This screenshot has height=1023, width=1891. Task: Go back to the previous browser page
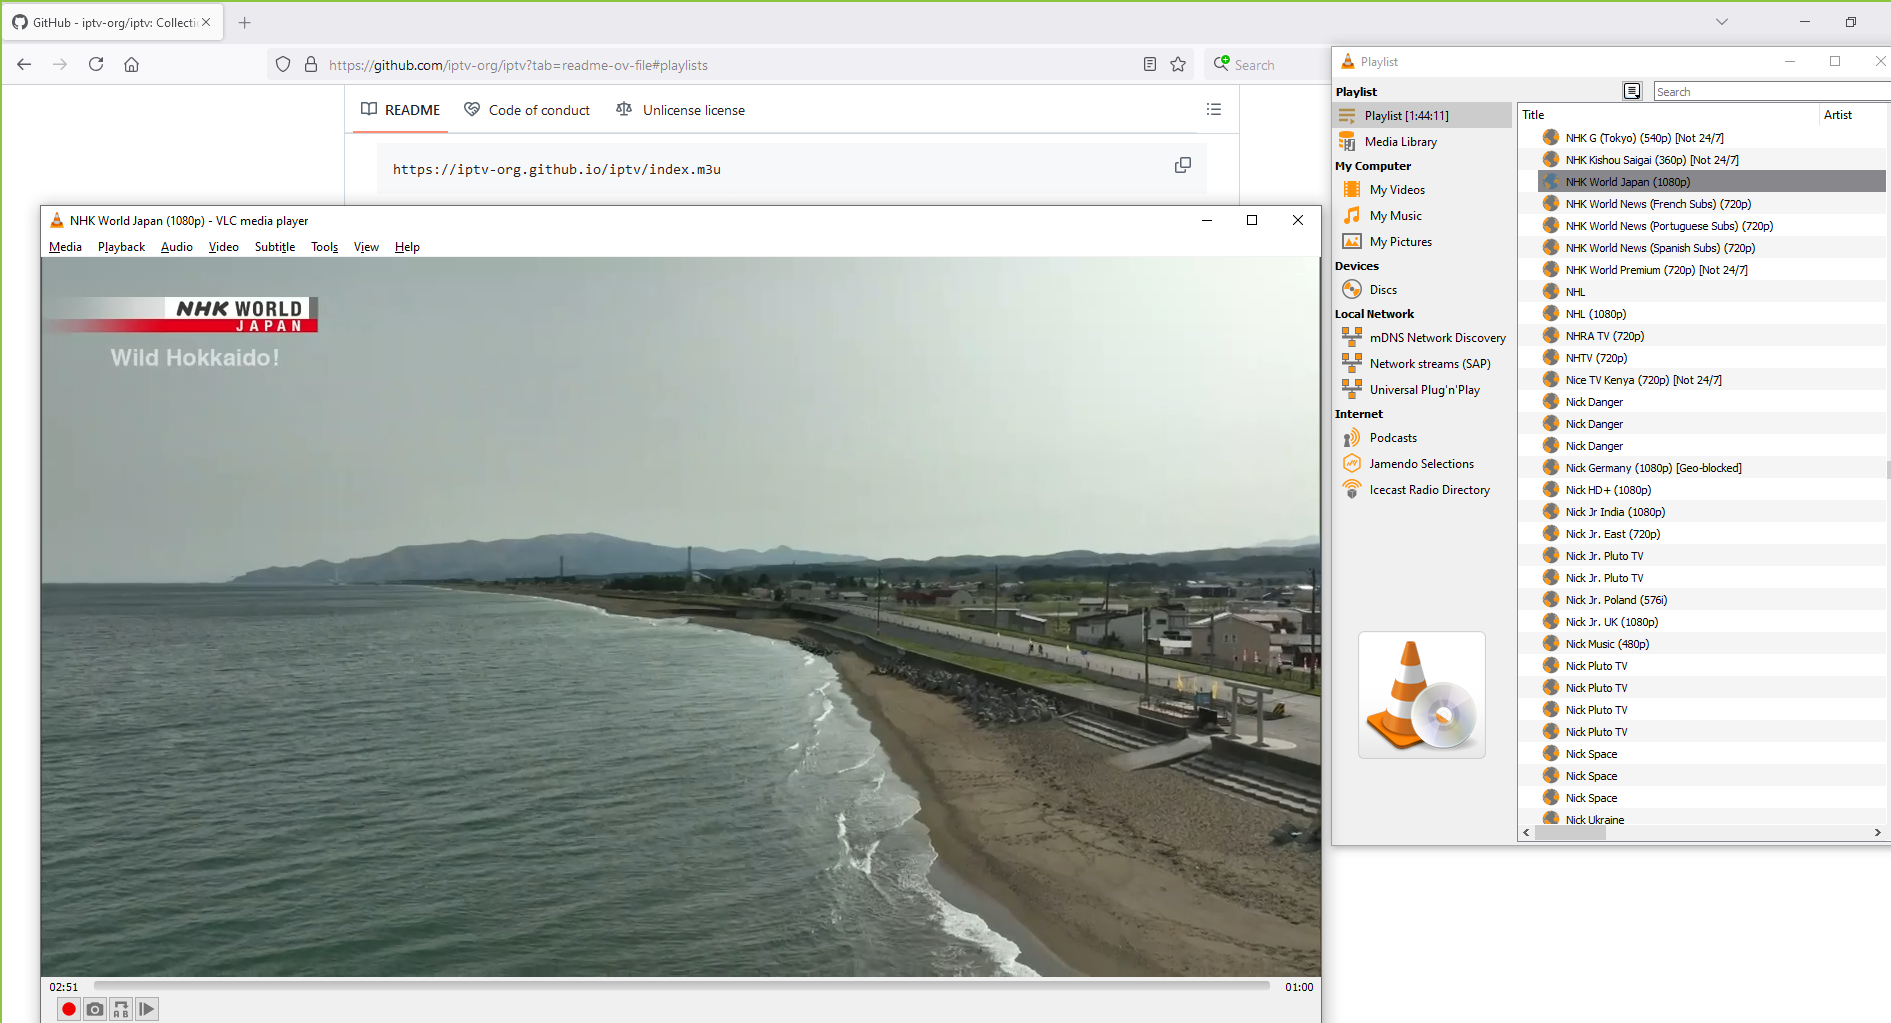coord(24,65)
